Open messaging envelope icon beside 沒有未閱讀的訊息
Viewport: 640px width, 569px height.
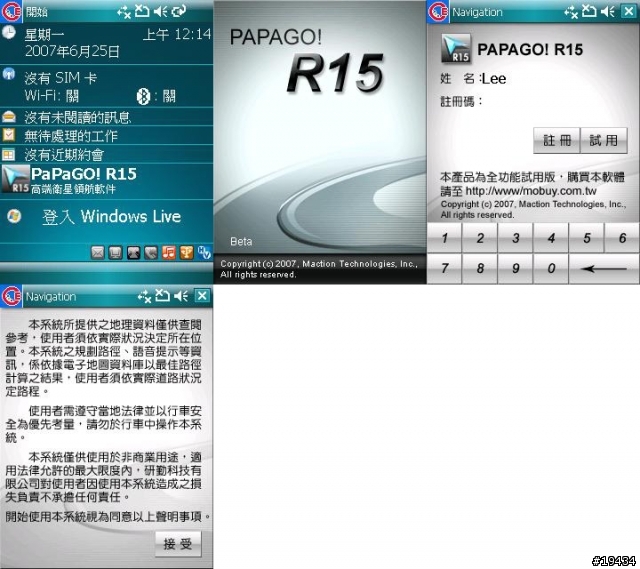click(9, 117)
